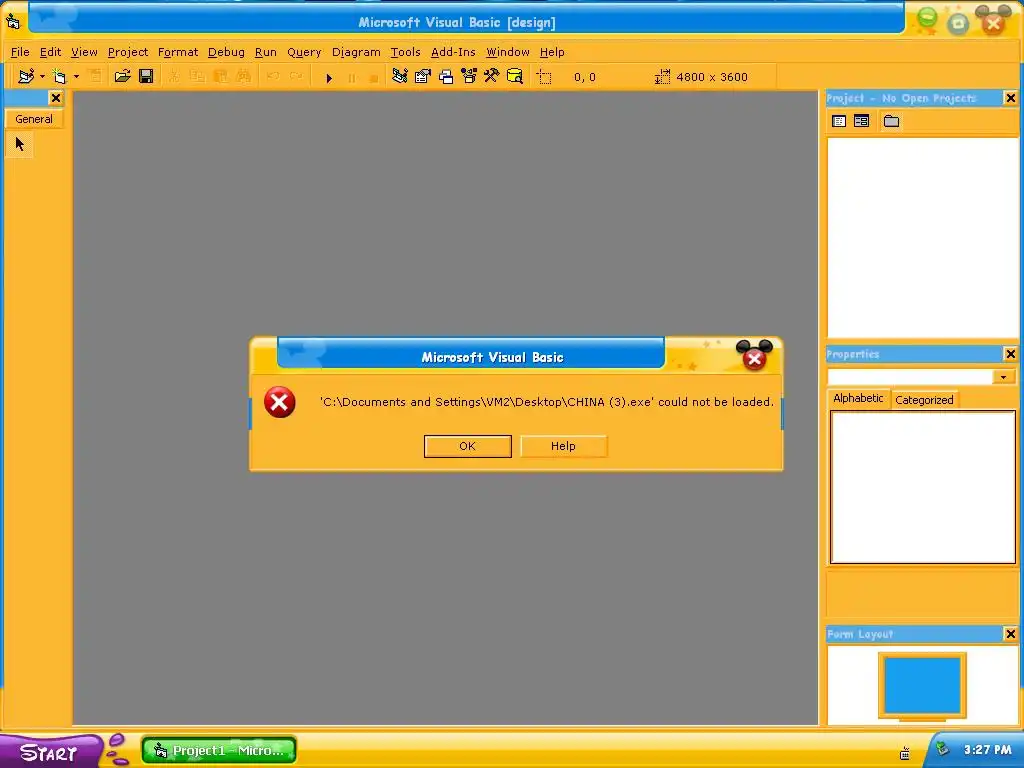
Task: Click the Menu Editor toolbar icon
Action: 95,76
